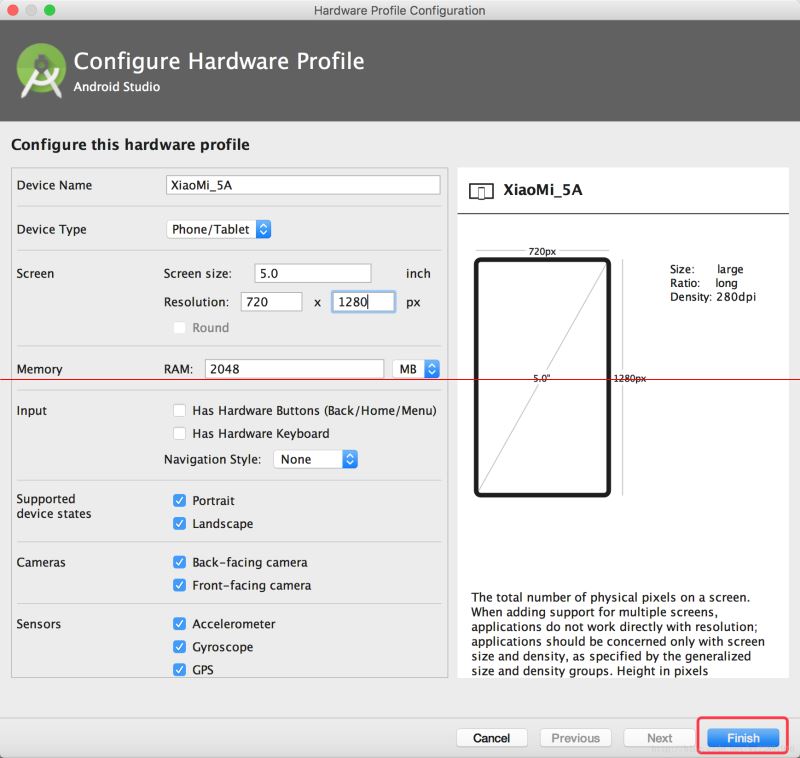This screenshot has width=800, height=758.
Task: Enable Has Hardware Buttons checkbox
Action: [180, 411]
